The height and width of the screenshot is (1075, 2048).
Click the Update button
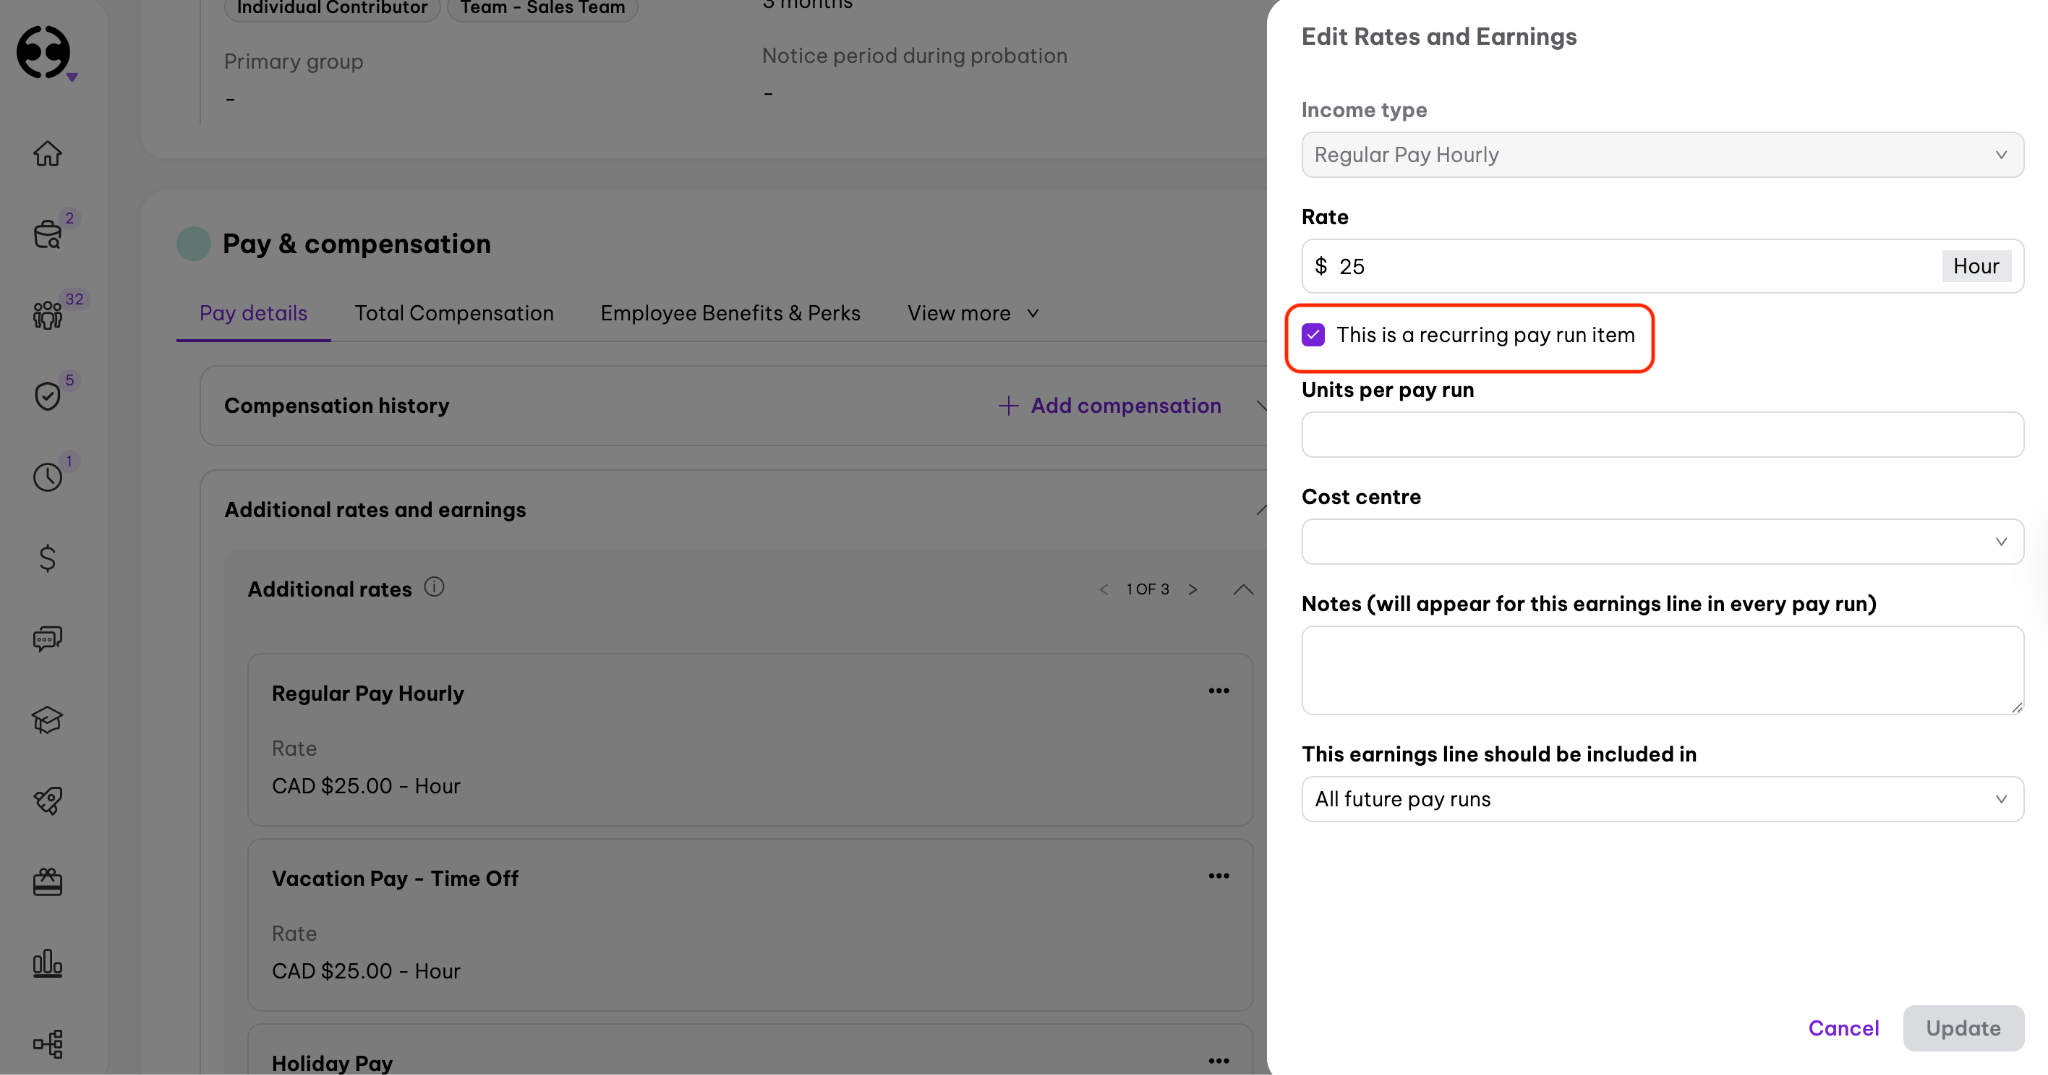pos(1963,1028)
